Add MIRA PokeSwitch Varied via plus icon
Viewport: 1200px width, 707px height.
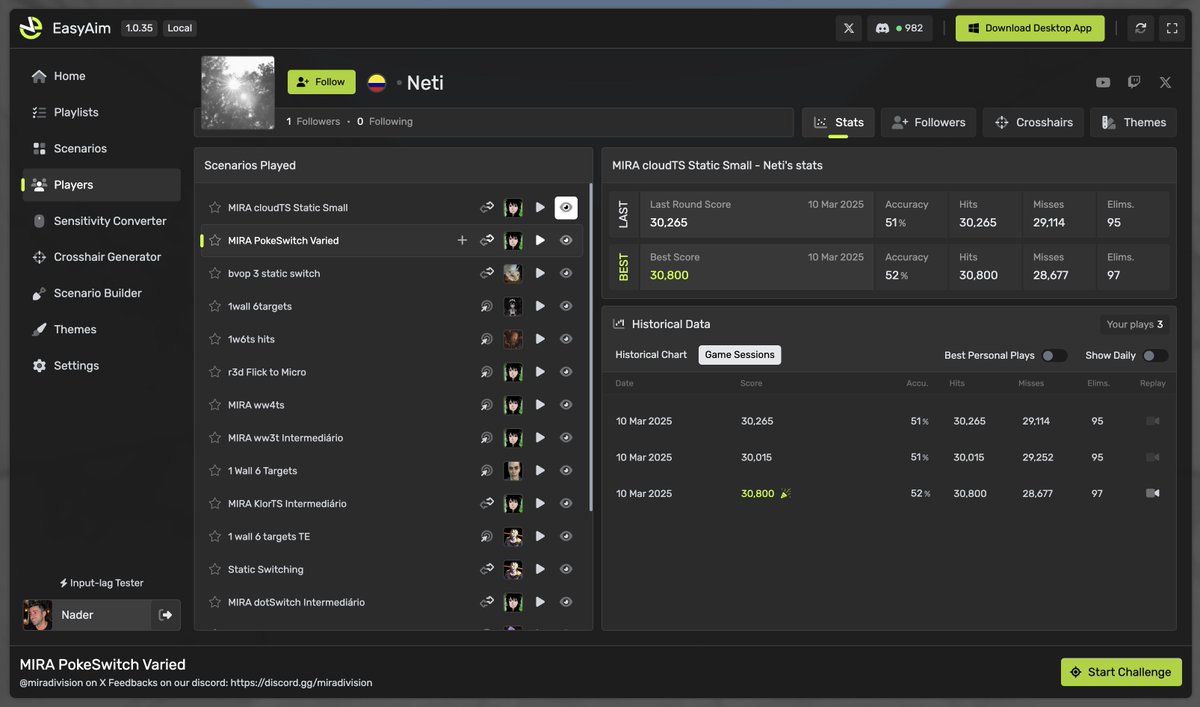tap(462, 240)
